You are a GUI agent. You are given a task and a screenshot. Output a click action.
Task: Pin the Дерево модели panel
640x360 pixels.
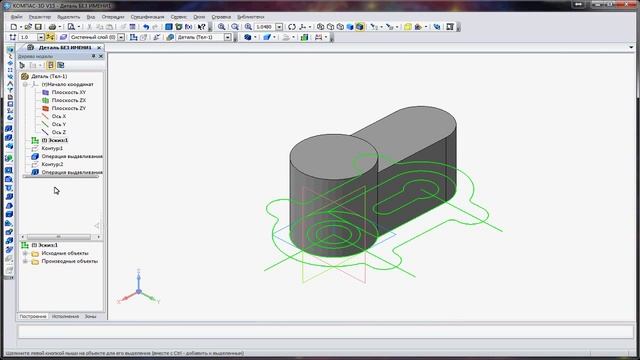pos(93,56)
